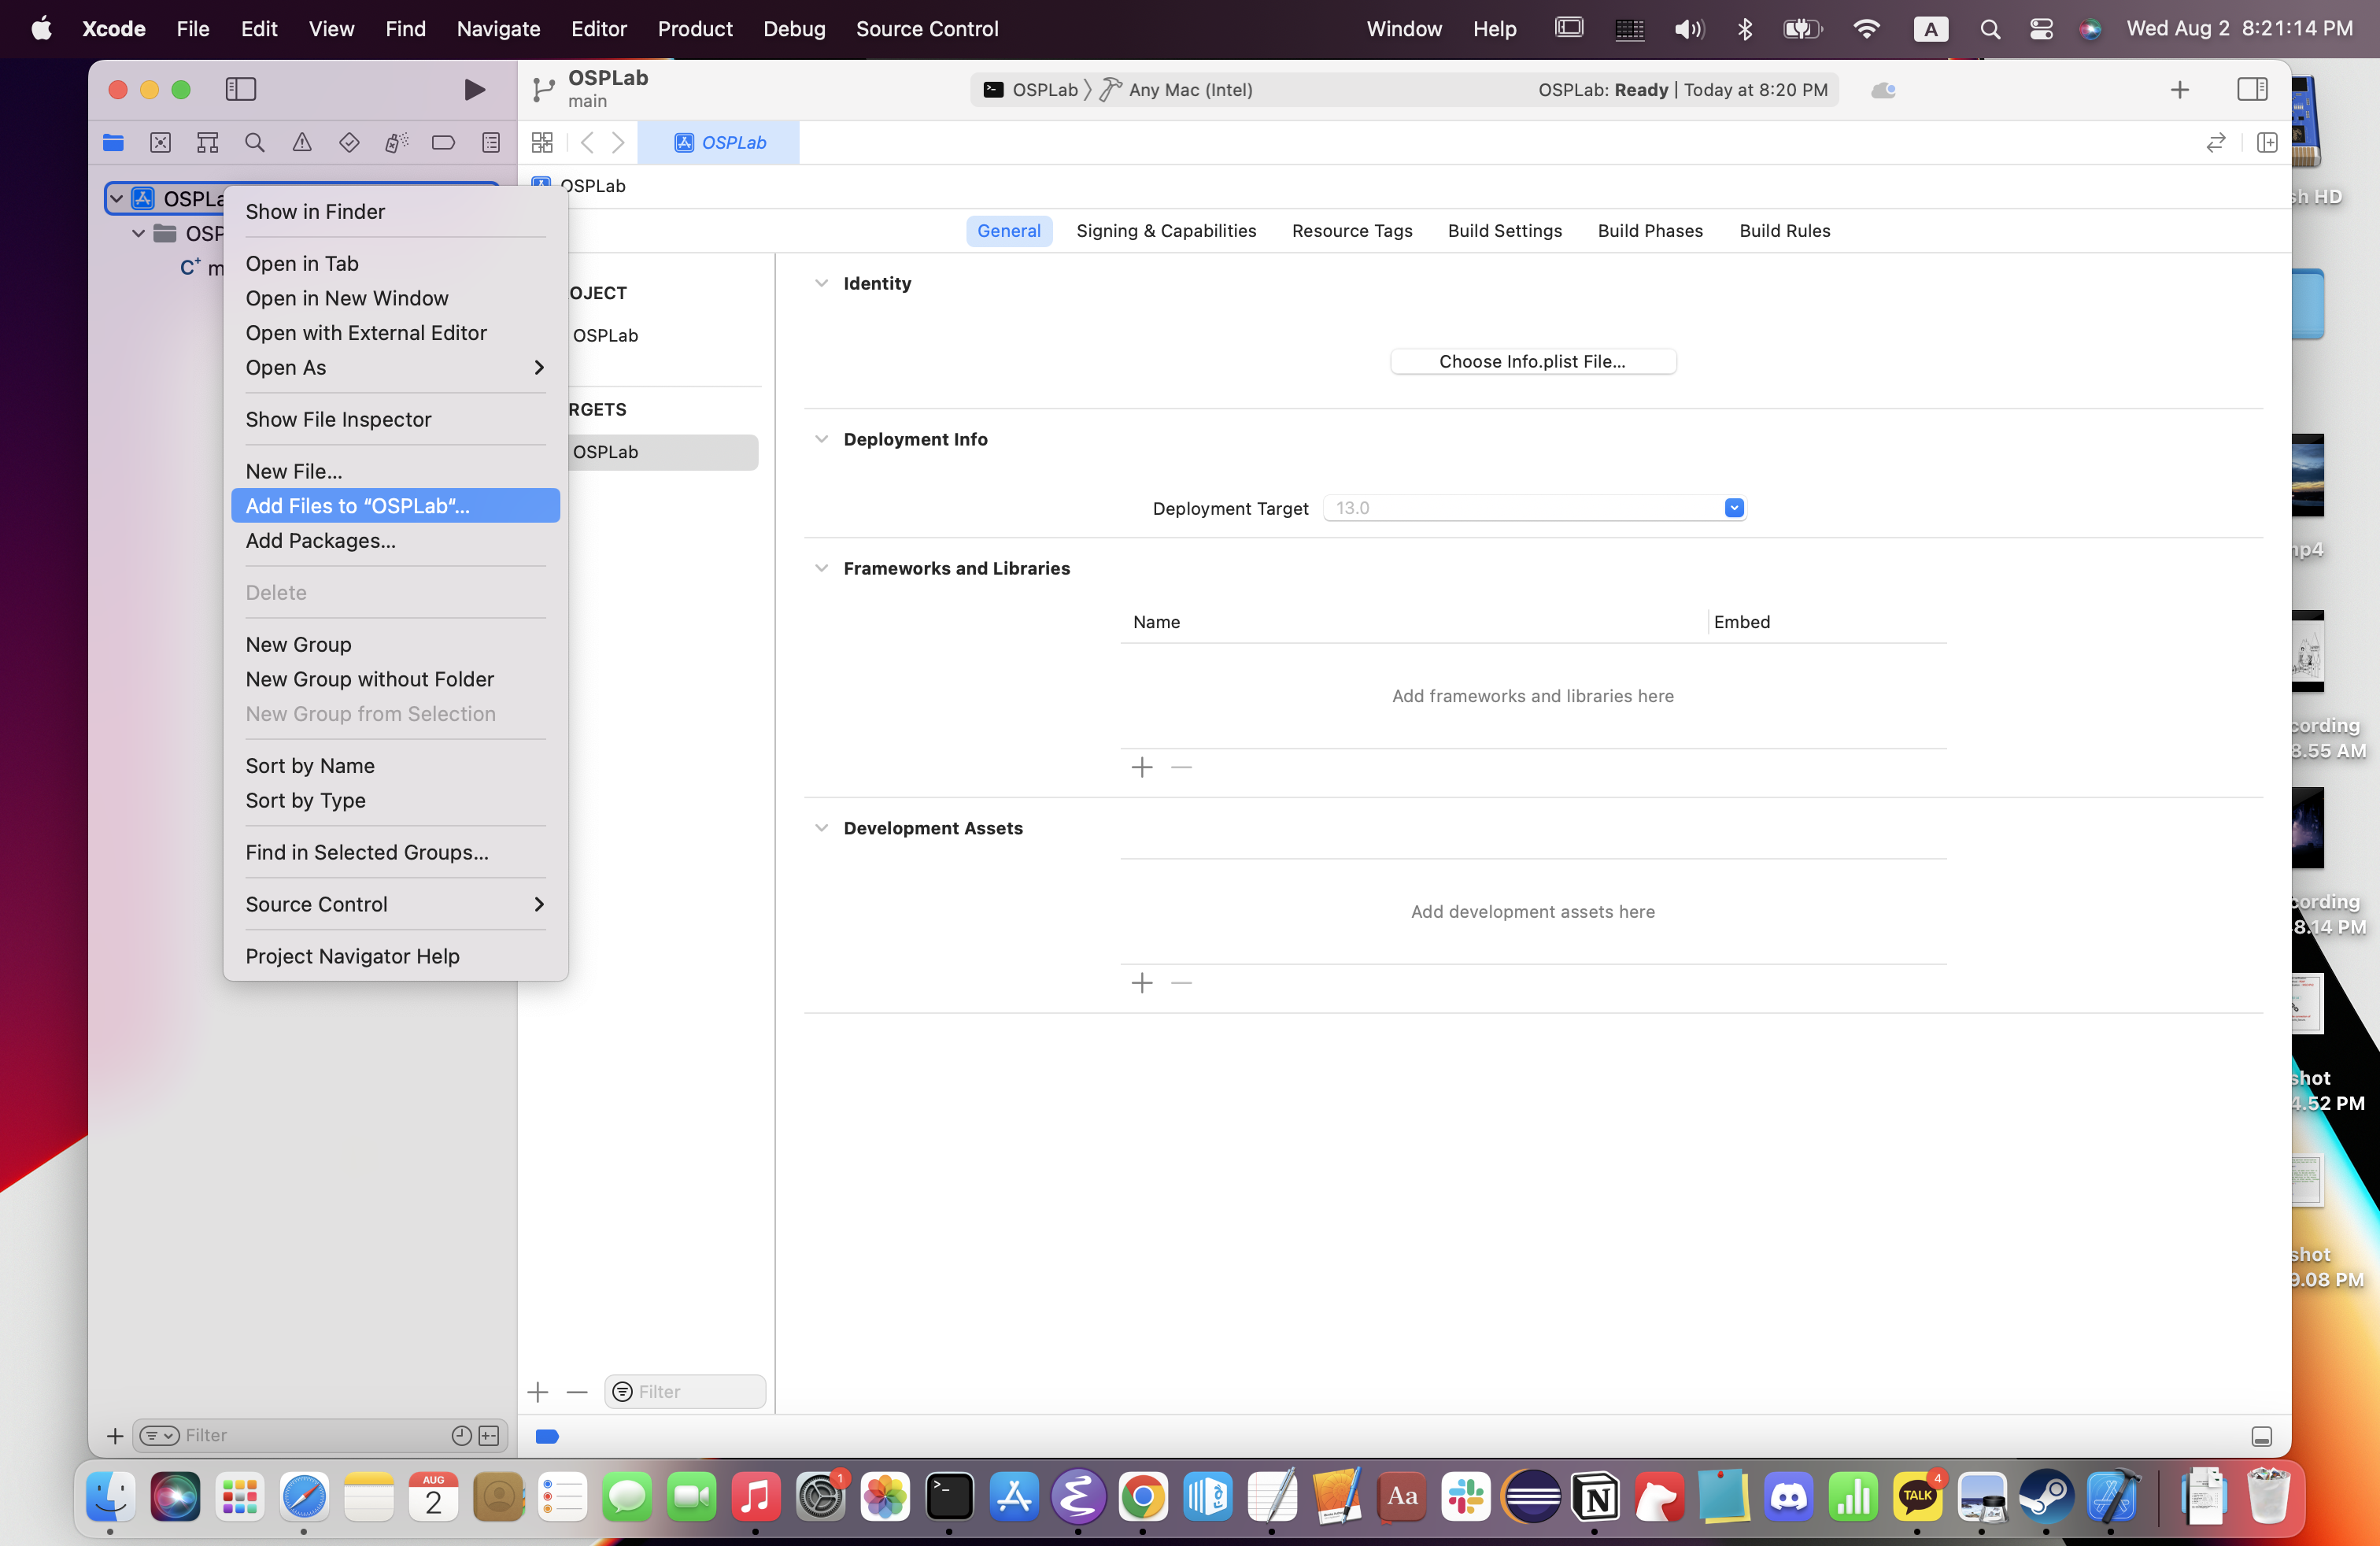Open the Breakpoint navigator icon
This screenshot has height=1546, width=2380.
[x=443, y=143]
